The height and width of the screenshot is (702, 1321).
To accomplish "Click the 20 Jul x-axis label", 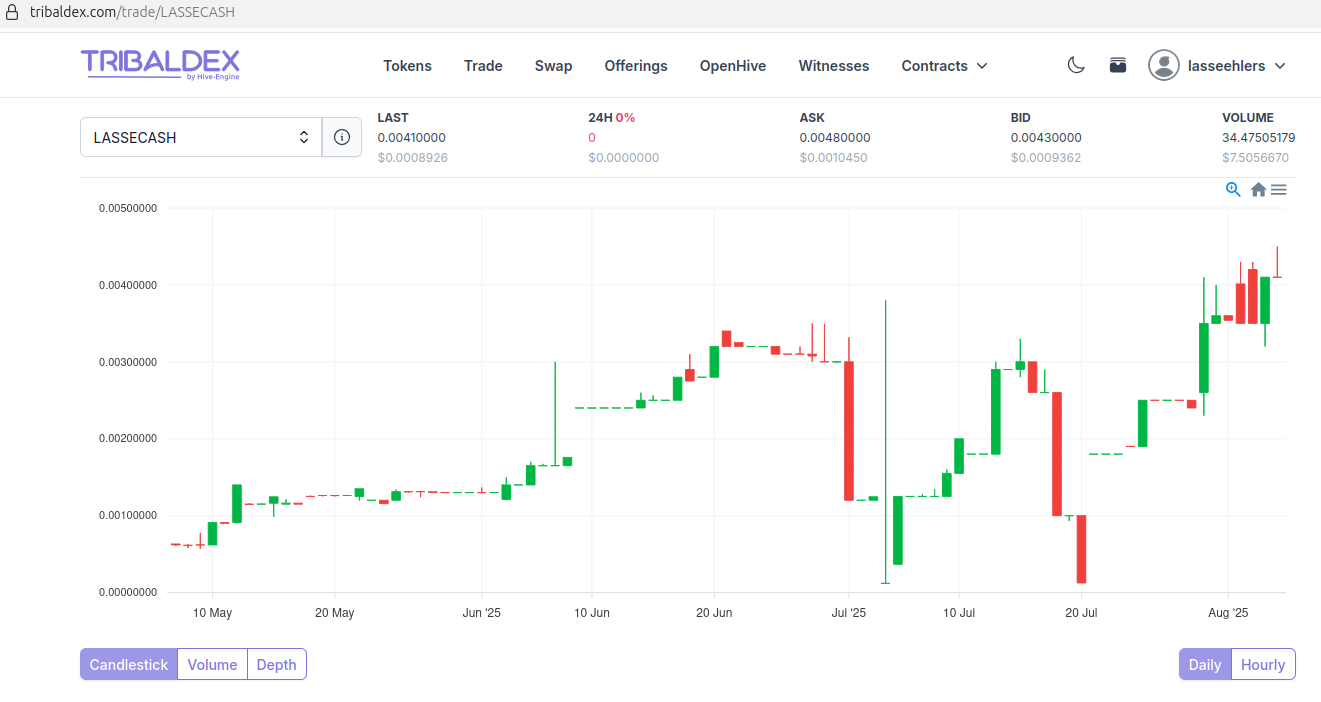I will tap(1081, 613).
